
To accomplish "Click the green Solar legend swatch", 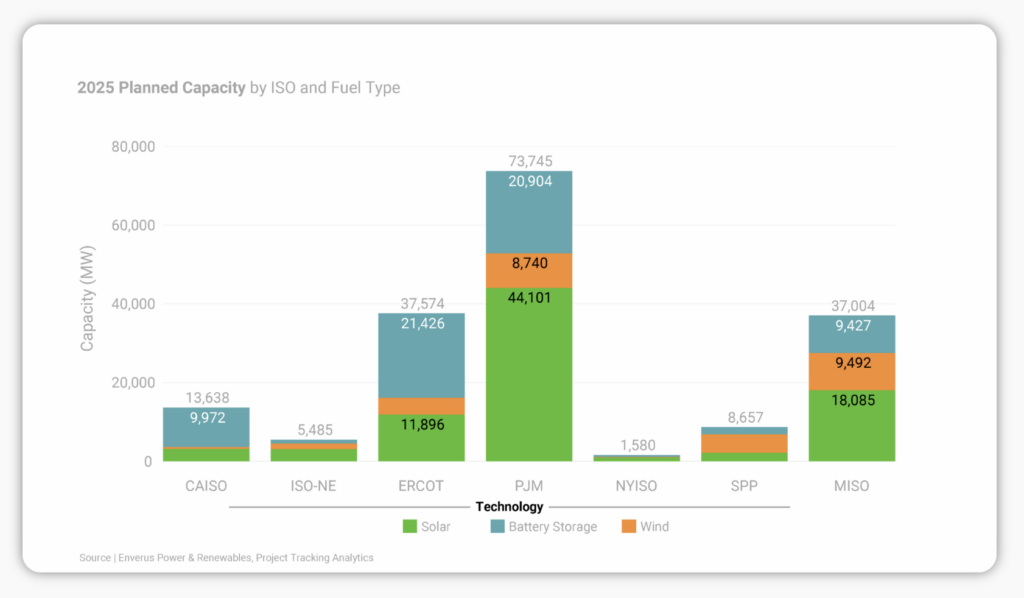I will pyautogui.click(x=409, y=526).
